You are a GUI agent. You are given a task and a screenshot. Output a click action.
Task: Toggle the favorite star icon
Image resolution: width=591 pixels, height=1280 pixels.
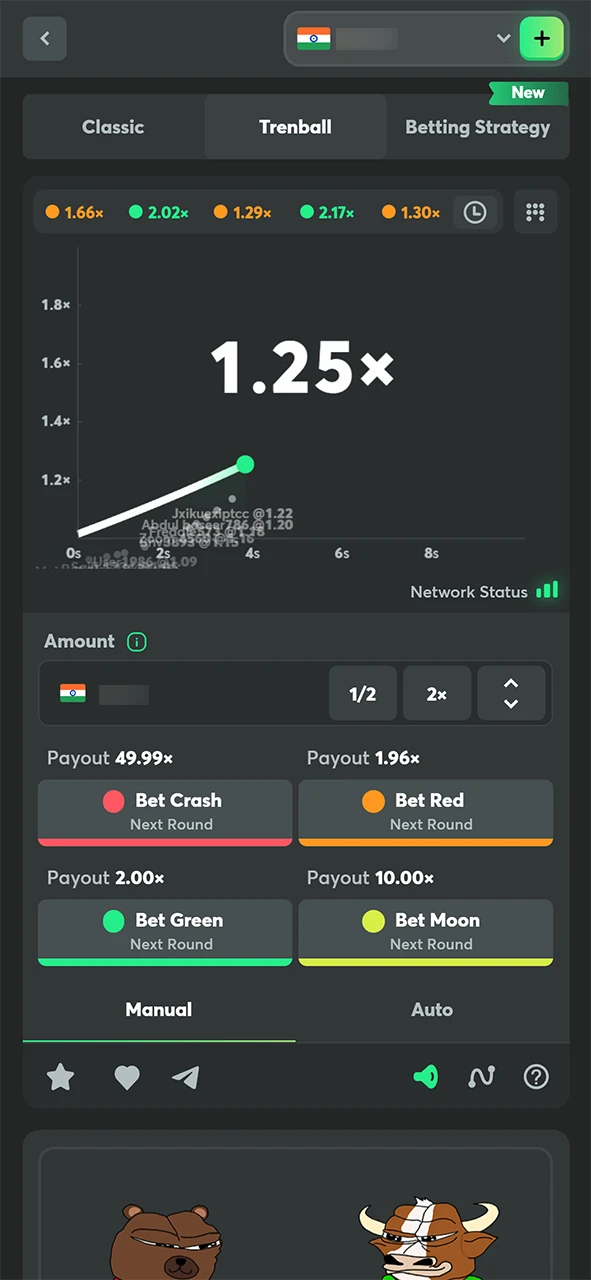(60, 1077)
